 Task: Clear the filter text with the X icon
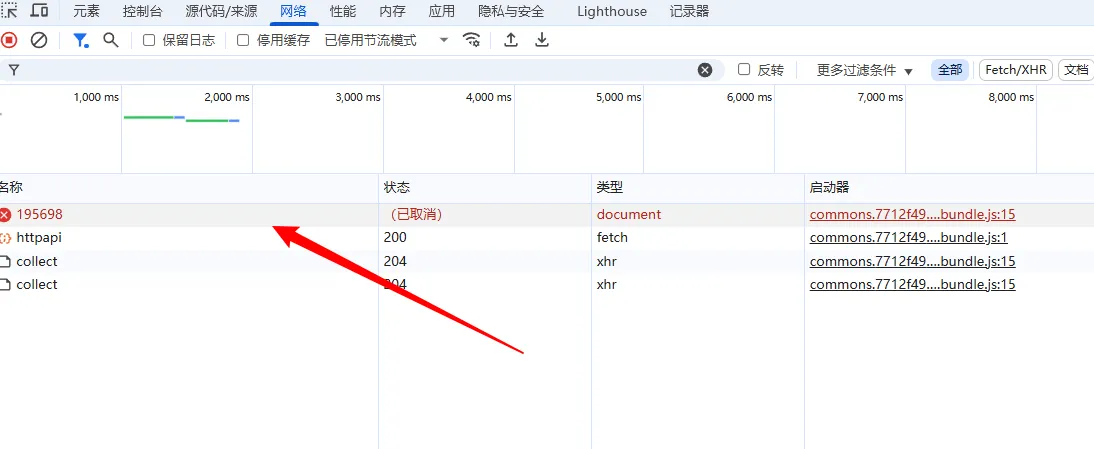[705, 70]
